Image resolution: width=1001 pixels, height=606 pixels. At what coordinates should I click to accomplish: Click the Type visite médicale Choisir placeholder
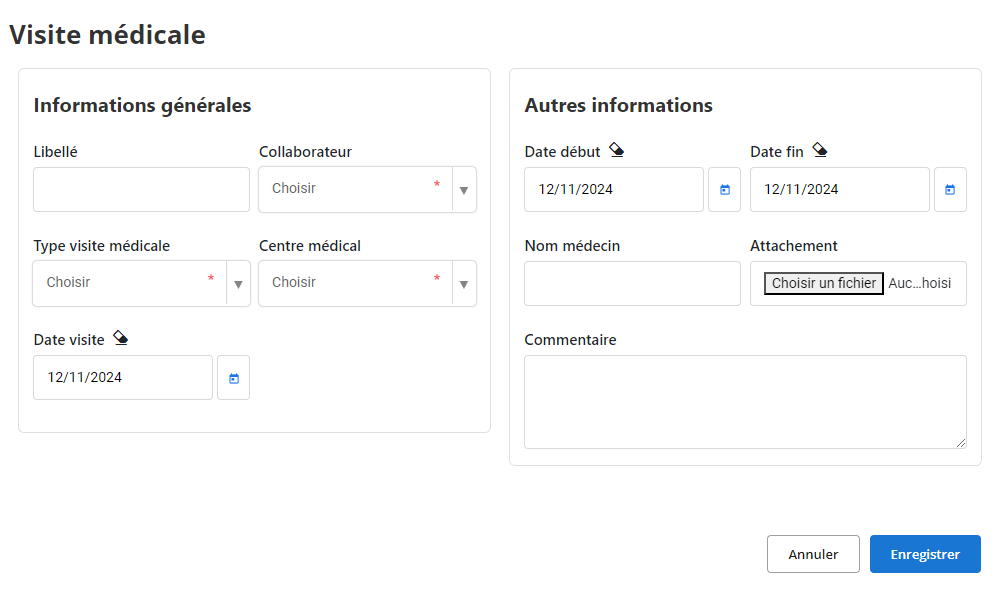tap(68, 282)
